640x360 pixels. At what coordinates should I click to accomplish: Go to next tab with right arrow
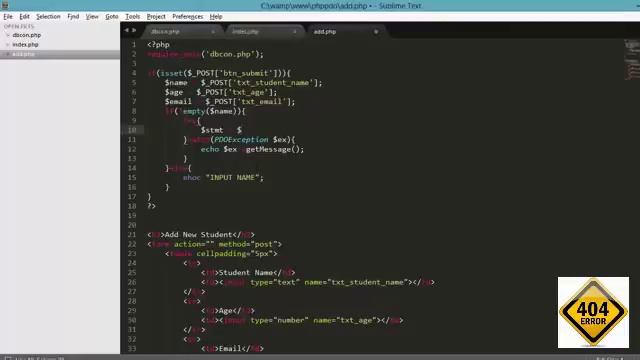coord(134,30)
